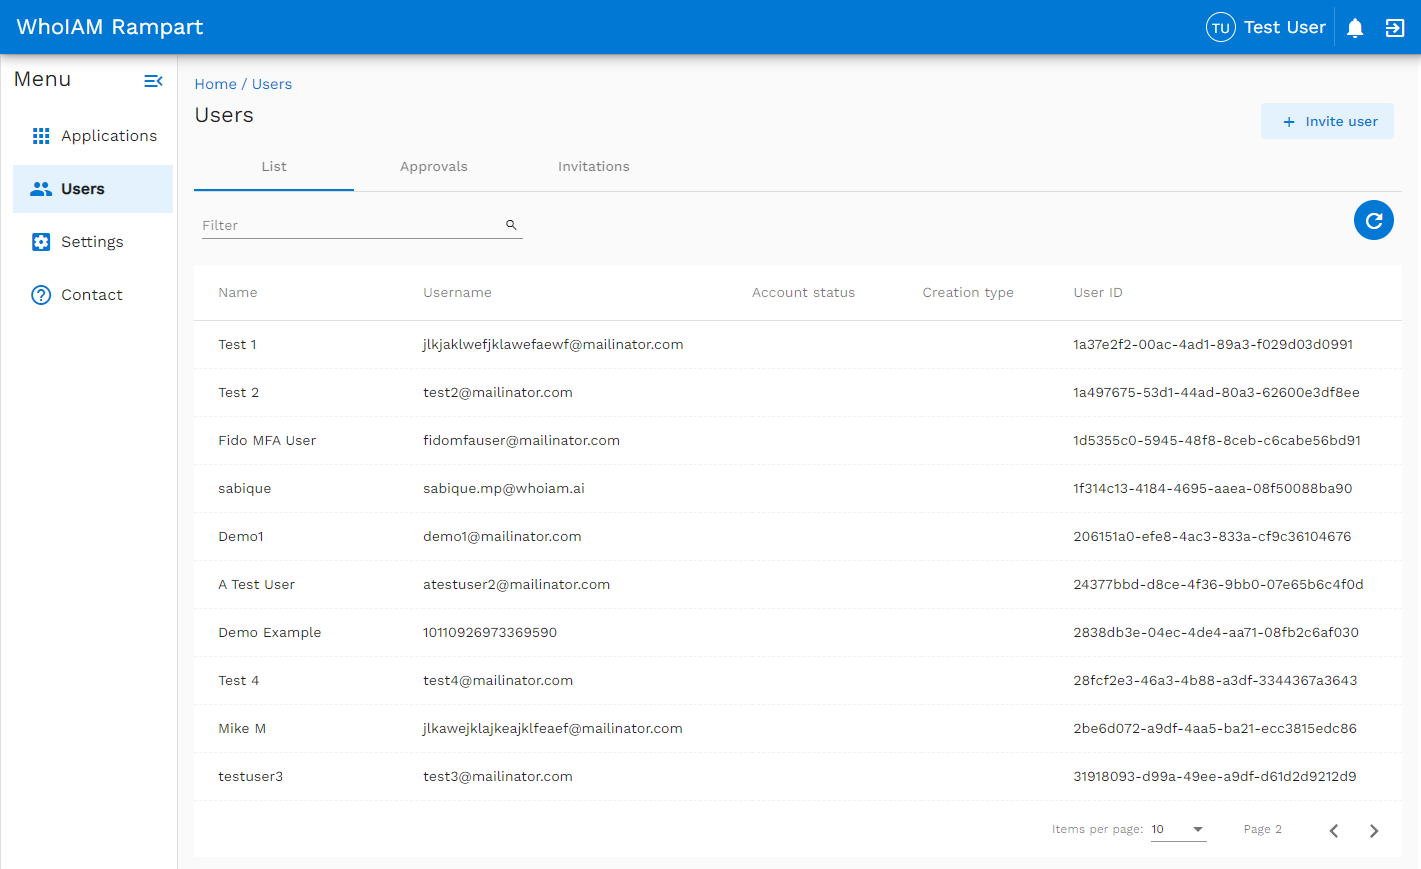Image resolution: width=1421 pixels, height=869 pixels.
Task: Select the List tab
Action: click(x=273, y=166)
